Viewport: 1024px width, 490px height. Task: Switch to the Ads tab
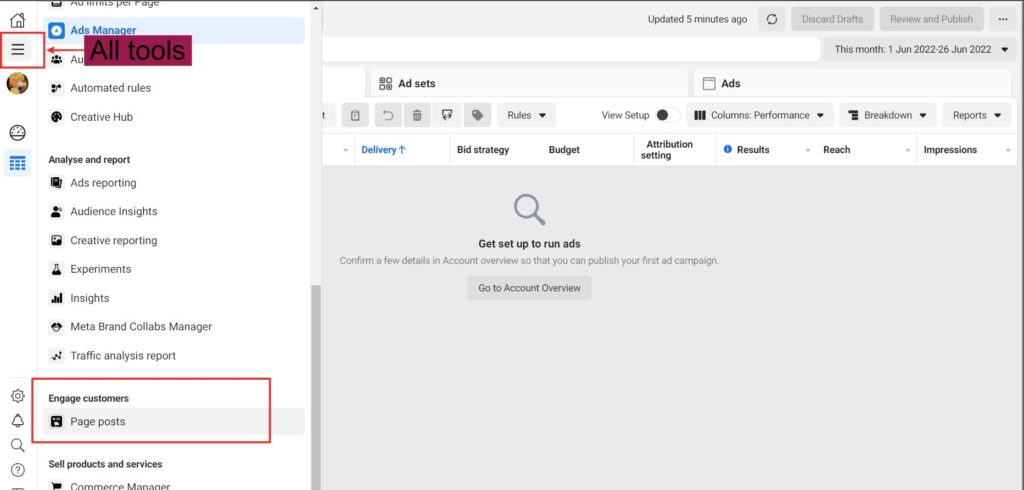pyautogui.click(x=852, y=84)
